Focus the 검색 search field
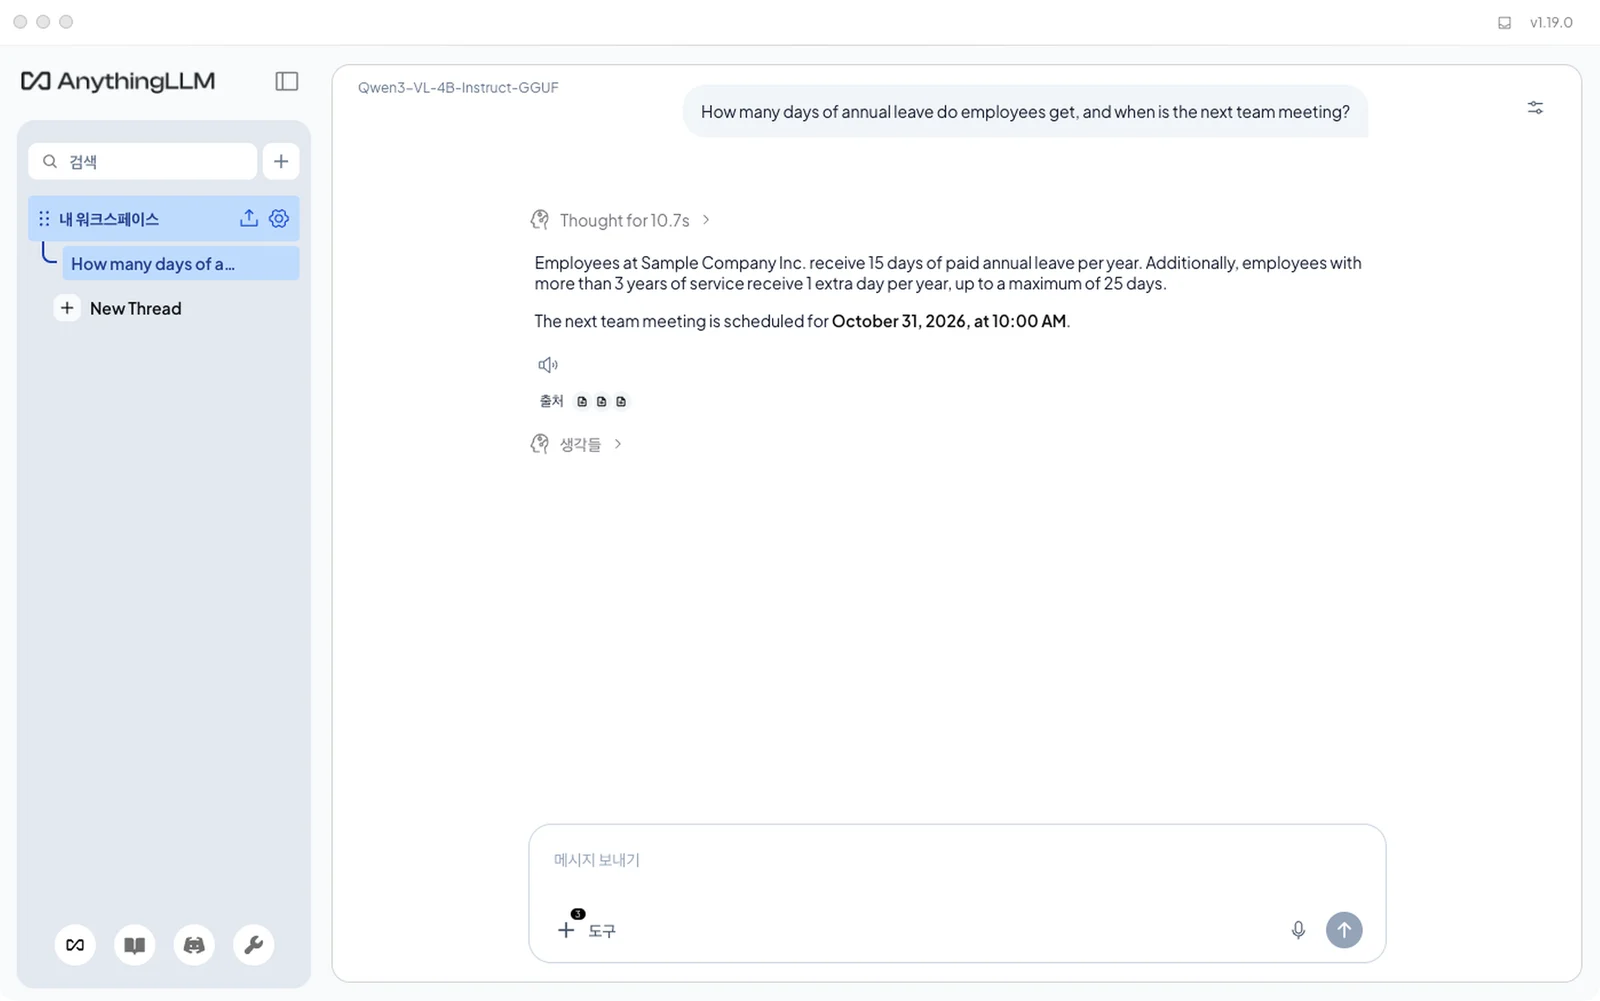This screenshot has height=1001, width=1600. [142, 161]
